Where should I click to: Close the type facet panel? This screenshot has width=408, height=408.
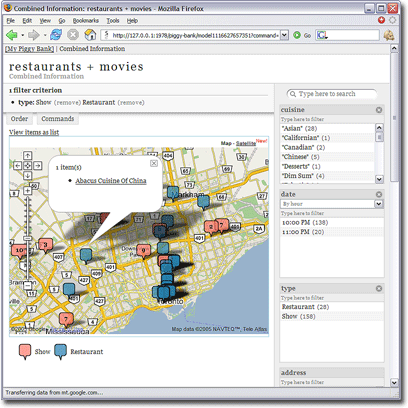click(379, 288)
